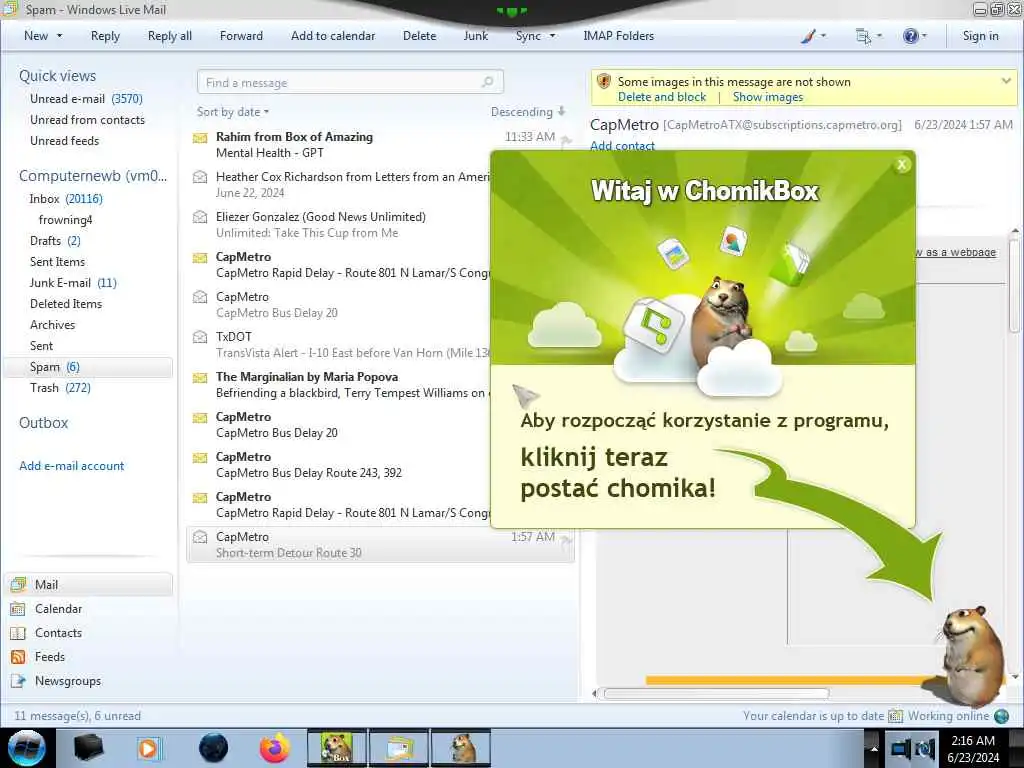This screenshot has width=1024, height=768.
Task: Open Inbox folder
Action: coord(66,199)
